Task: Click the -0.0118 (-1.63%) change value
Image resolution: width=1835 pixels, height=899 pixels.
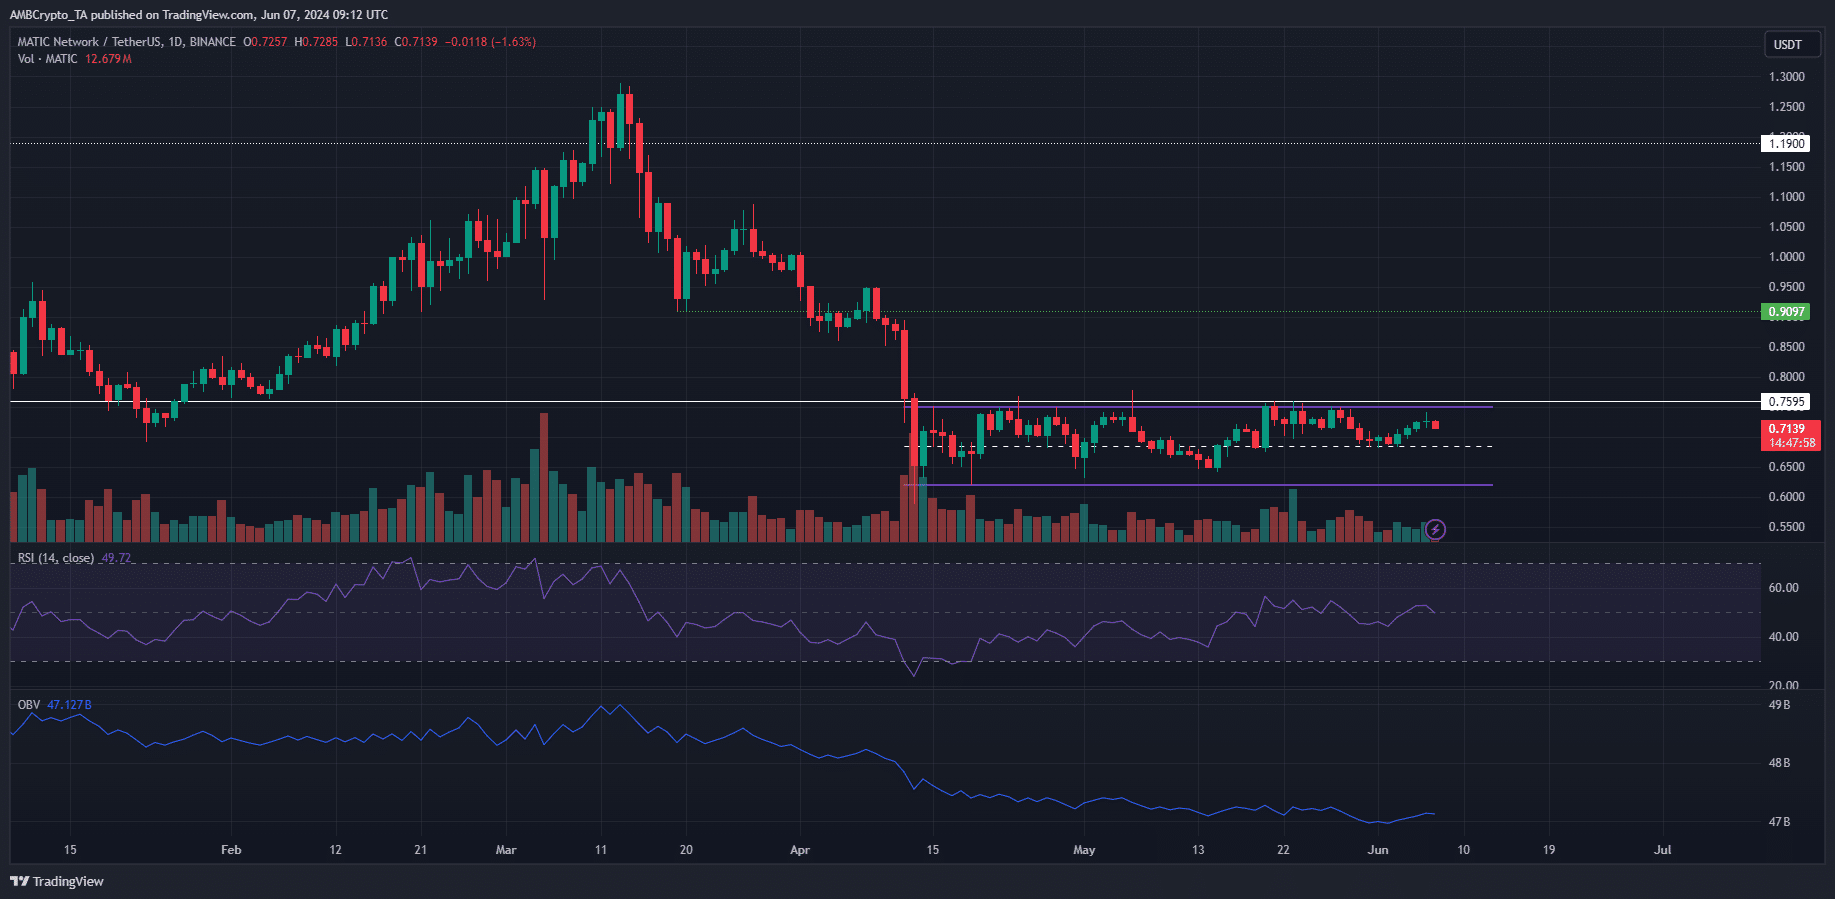Action: tap(490, 42)
